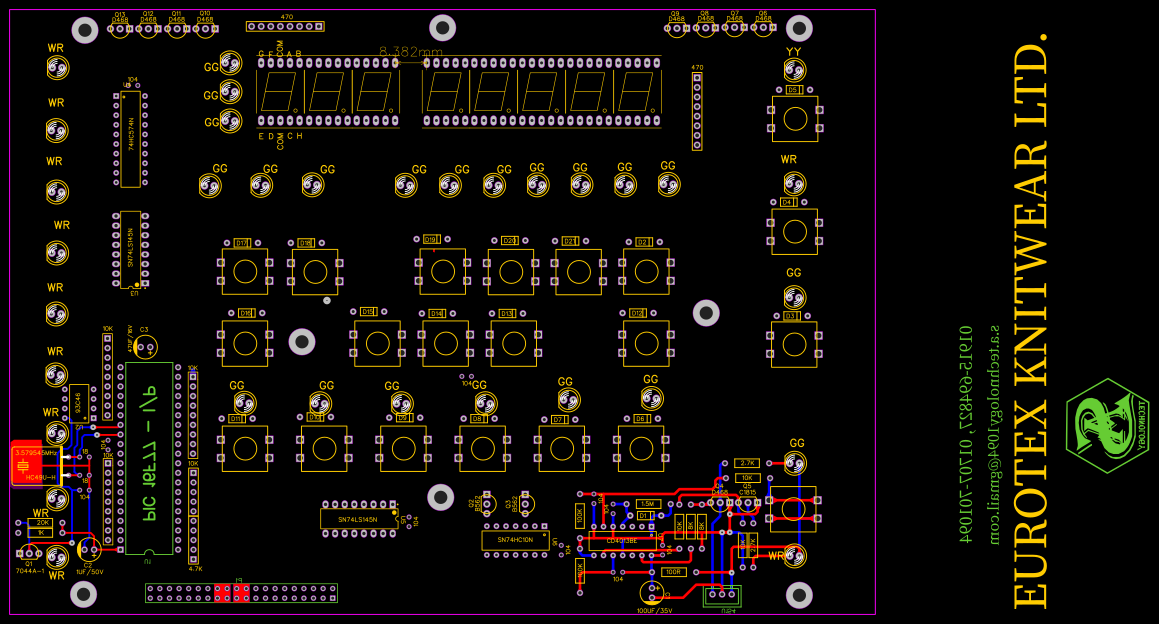Select the tactile switch under D15
The height and width of the screenshot is (624, 1159).
pyautogui.click(x=377, y=344)
